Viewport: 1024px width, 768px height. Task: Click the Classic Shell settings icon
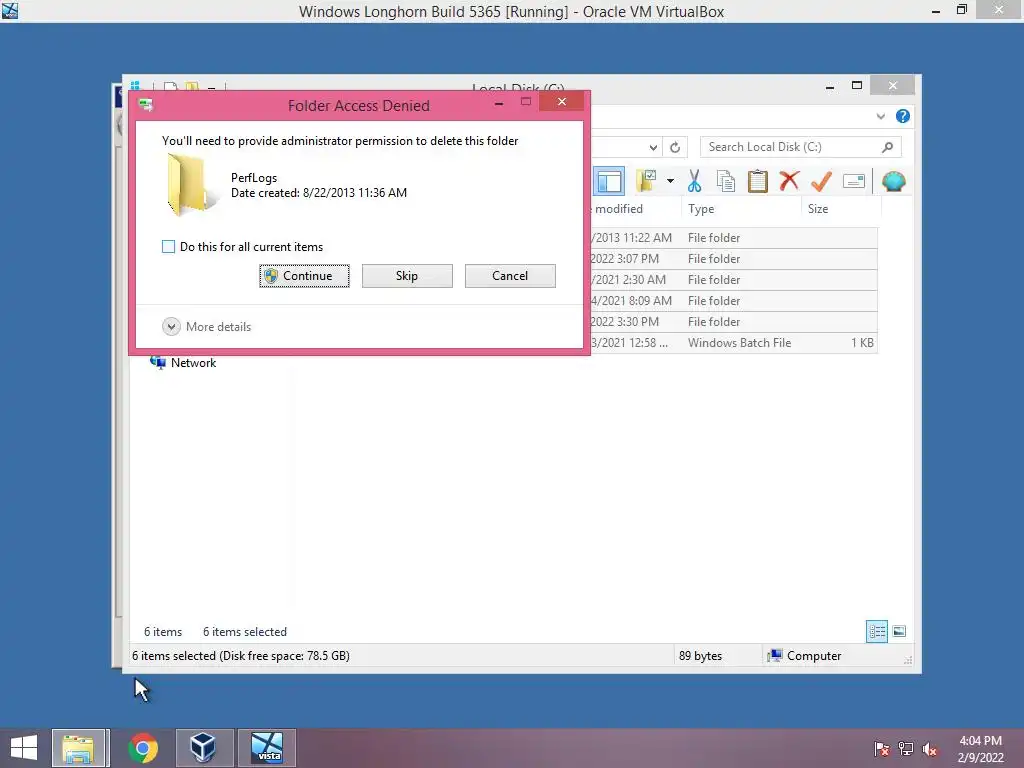[x=893, y=181]
